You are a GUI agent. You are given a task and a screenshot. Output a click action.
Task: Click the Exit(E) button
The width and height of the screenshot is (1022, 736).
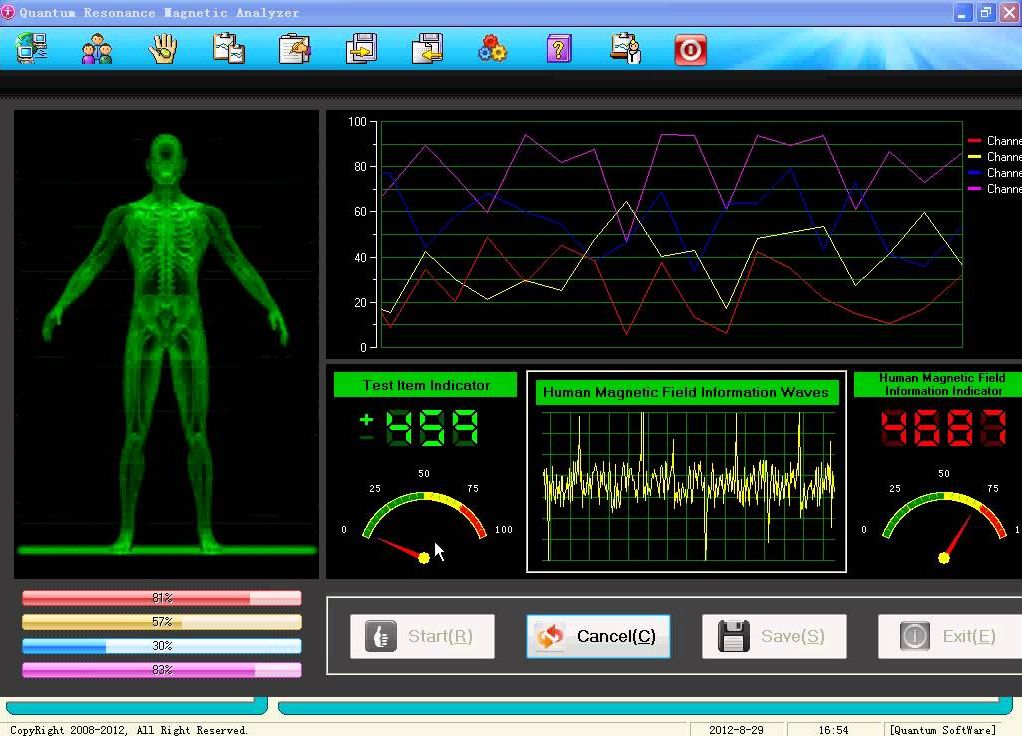pos(950,636)
